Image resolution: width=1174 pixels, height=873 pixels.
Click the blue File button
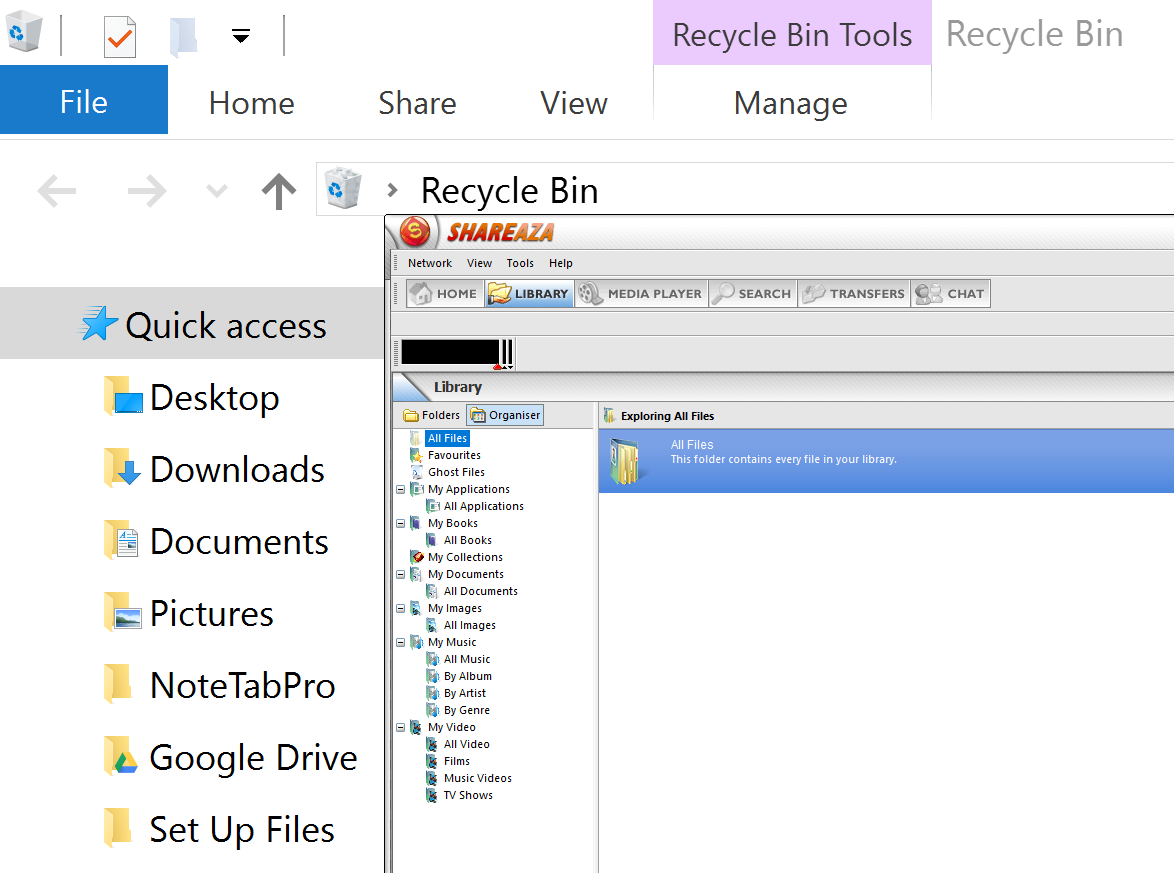(x=84, y=102)
